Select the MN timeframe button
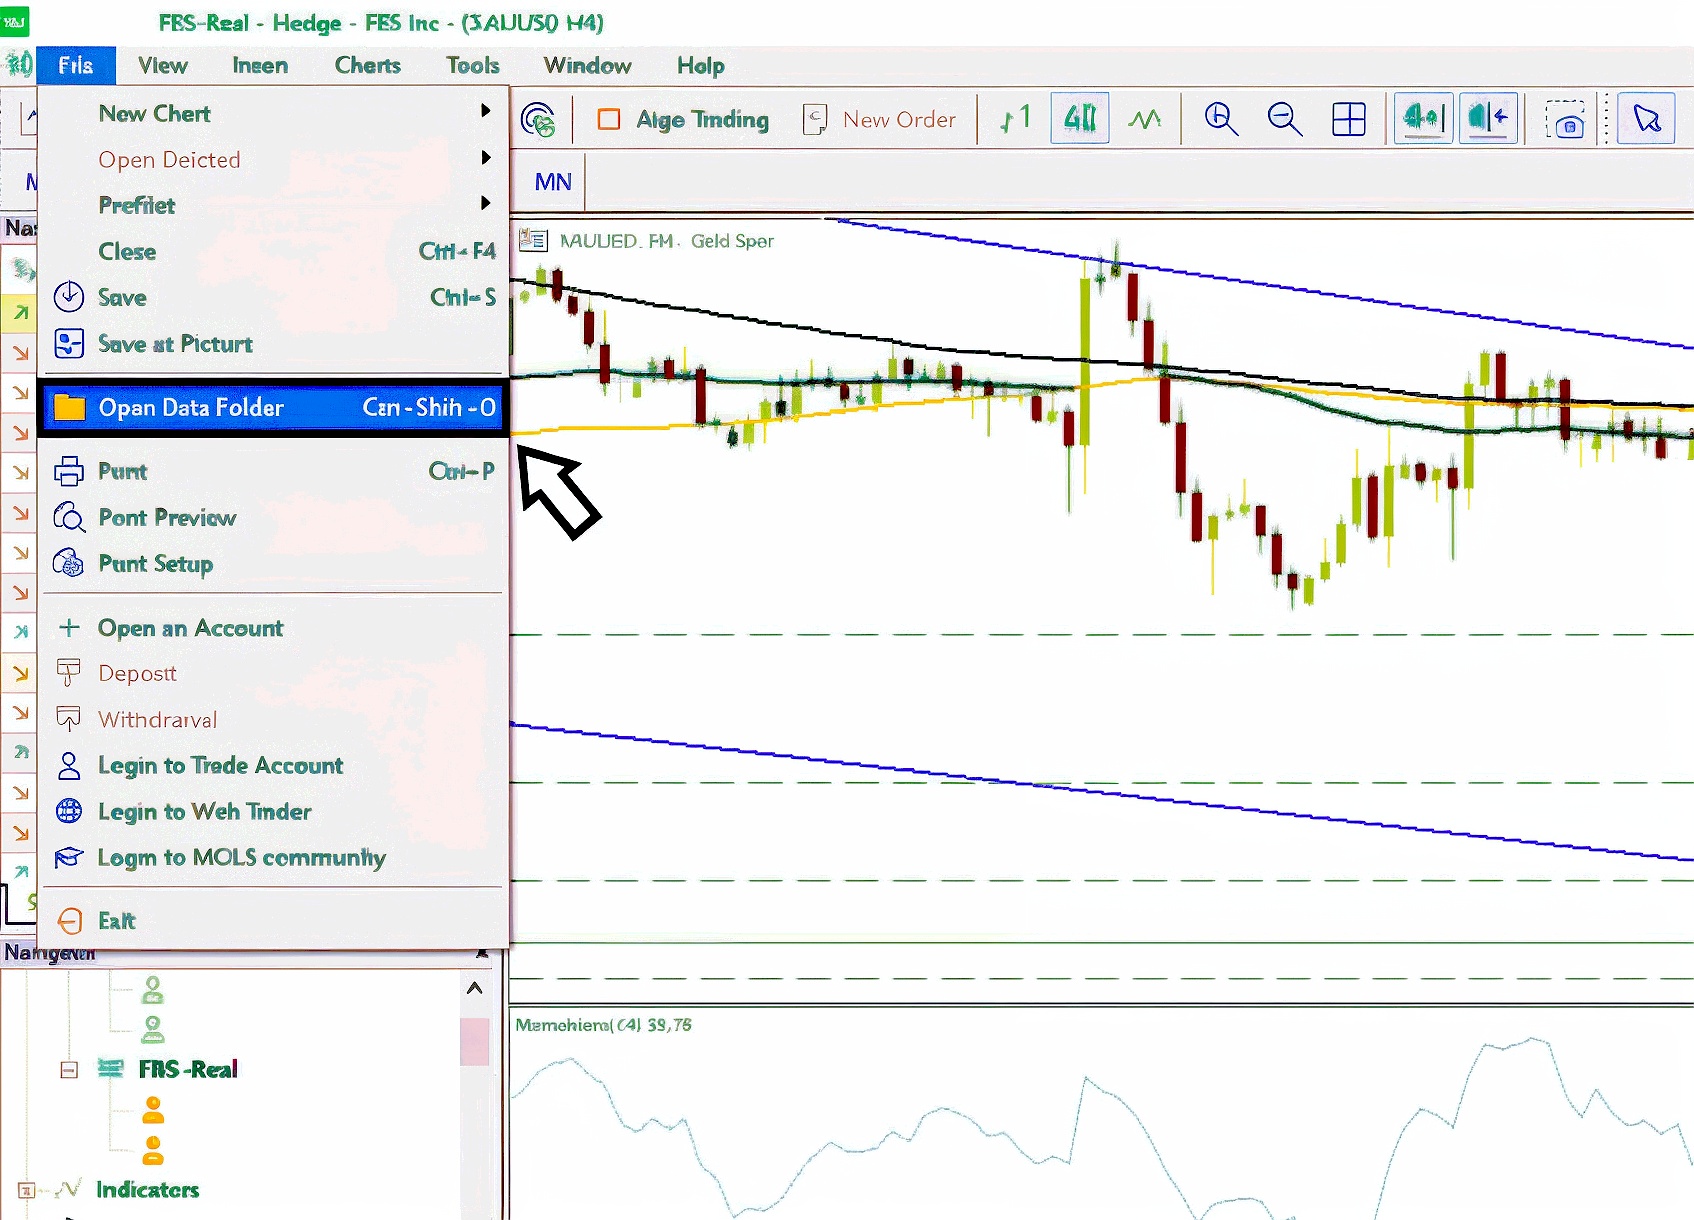 [553, 182]
